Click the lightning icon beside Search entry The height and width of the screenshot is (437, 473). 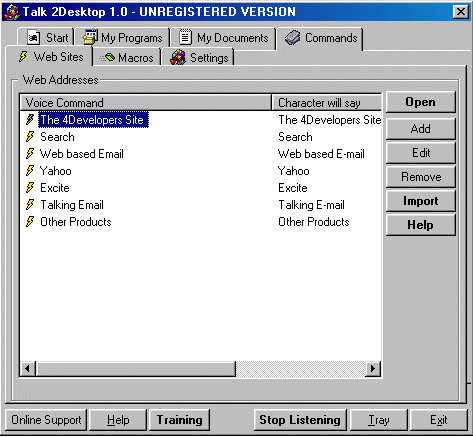pos(30,137)
